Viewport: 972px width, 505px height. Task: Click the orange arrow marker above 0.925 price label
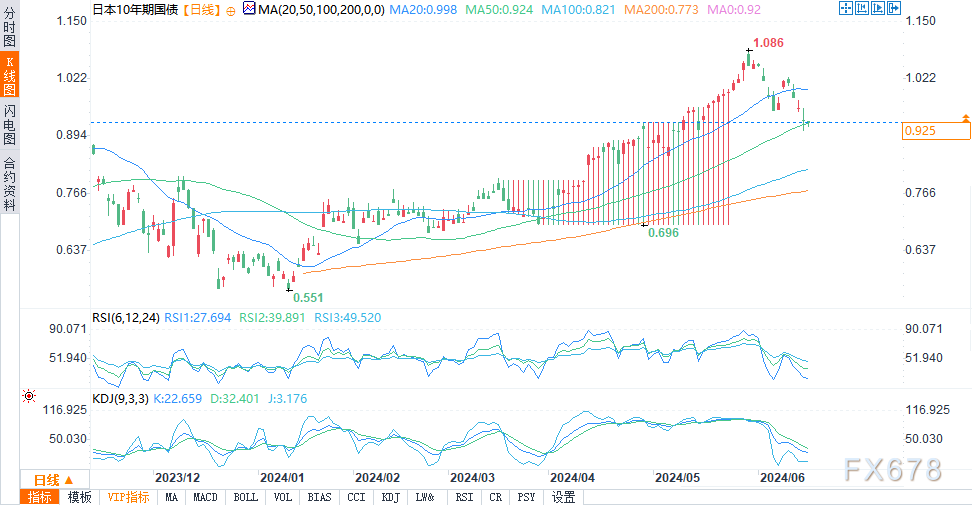pyautogui.click(x=965, y=119)
